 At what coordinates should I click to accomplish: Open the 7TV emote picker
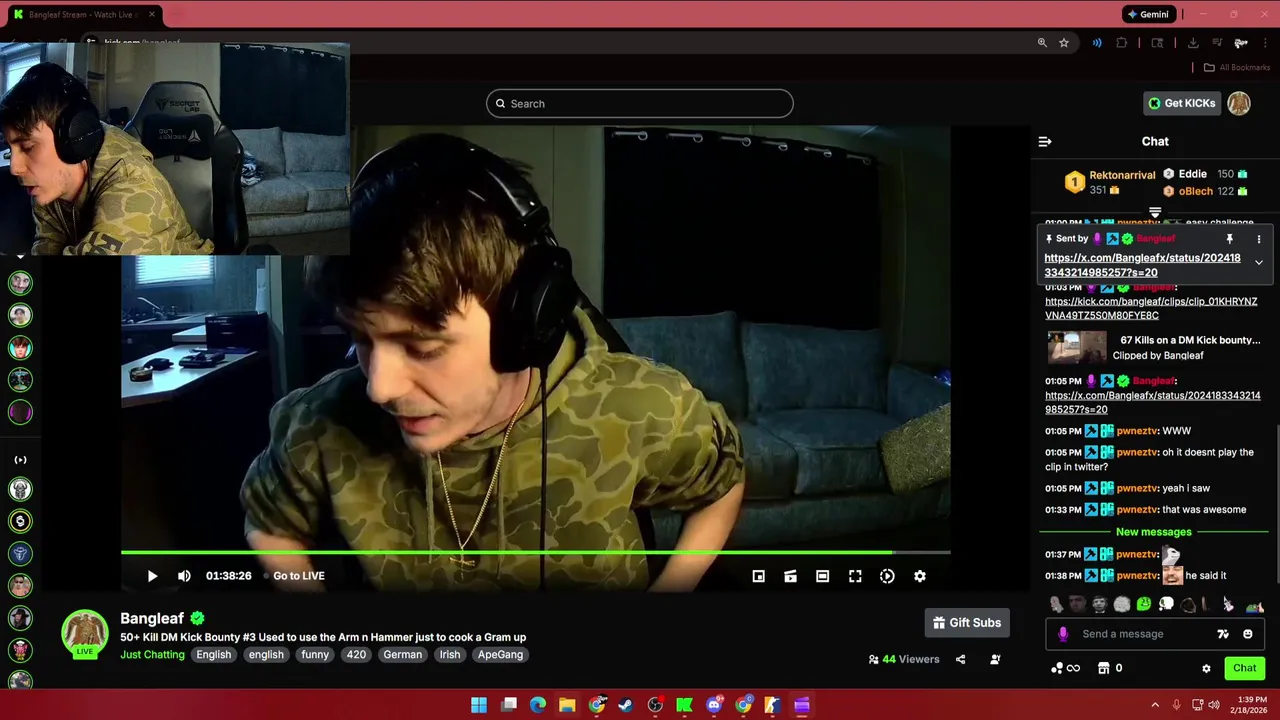1223,634
